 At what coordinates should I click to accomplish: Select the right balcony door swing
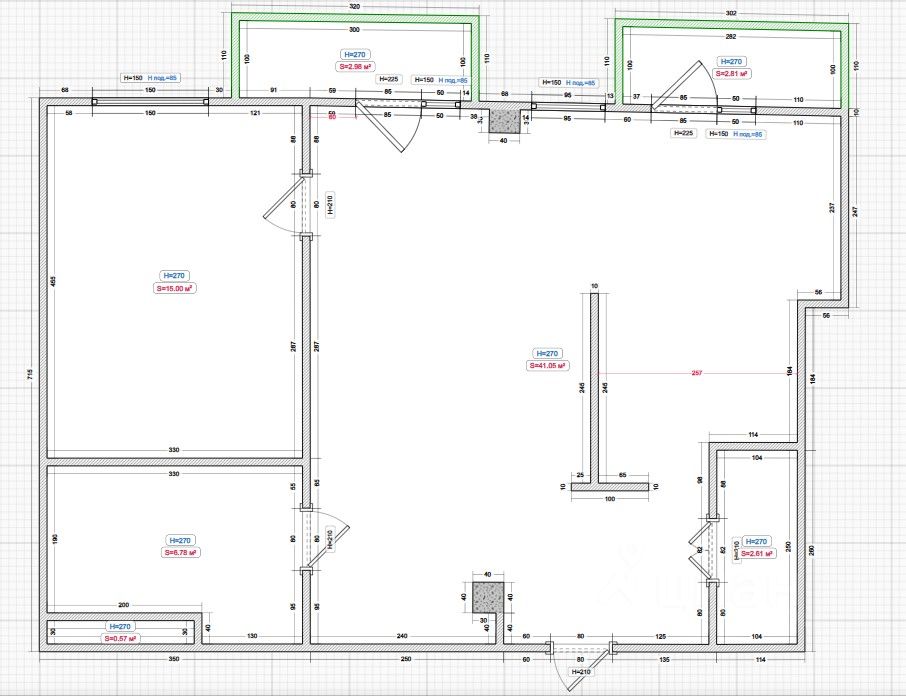684,85
